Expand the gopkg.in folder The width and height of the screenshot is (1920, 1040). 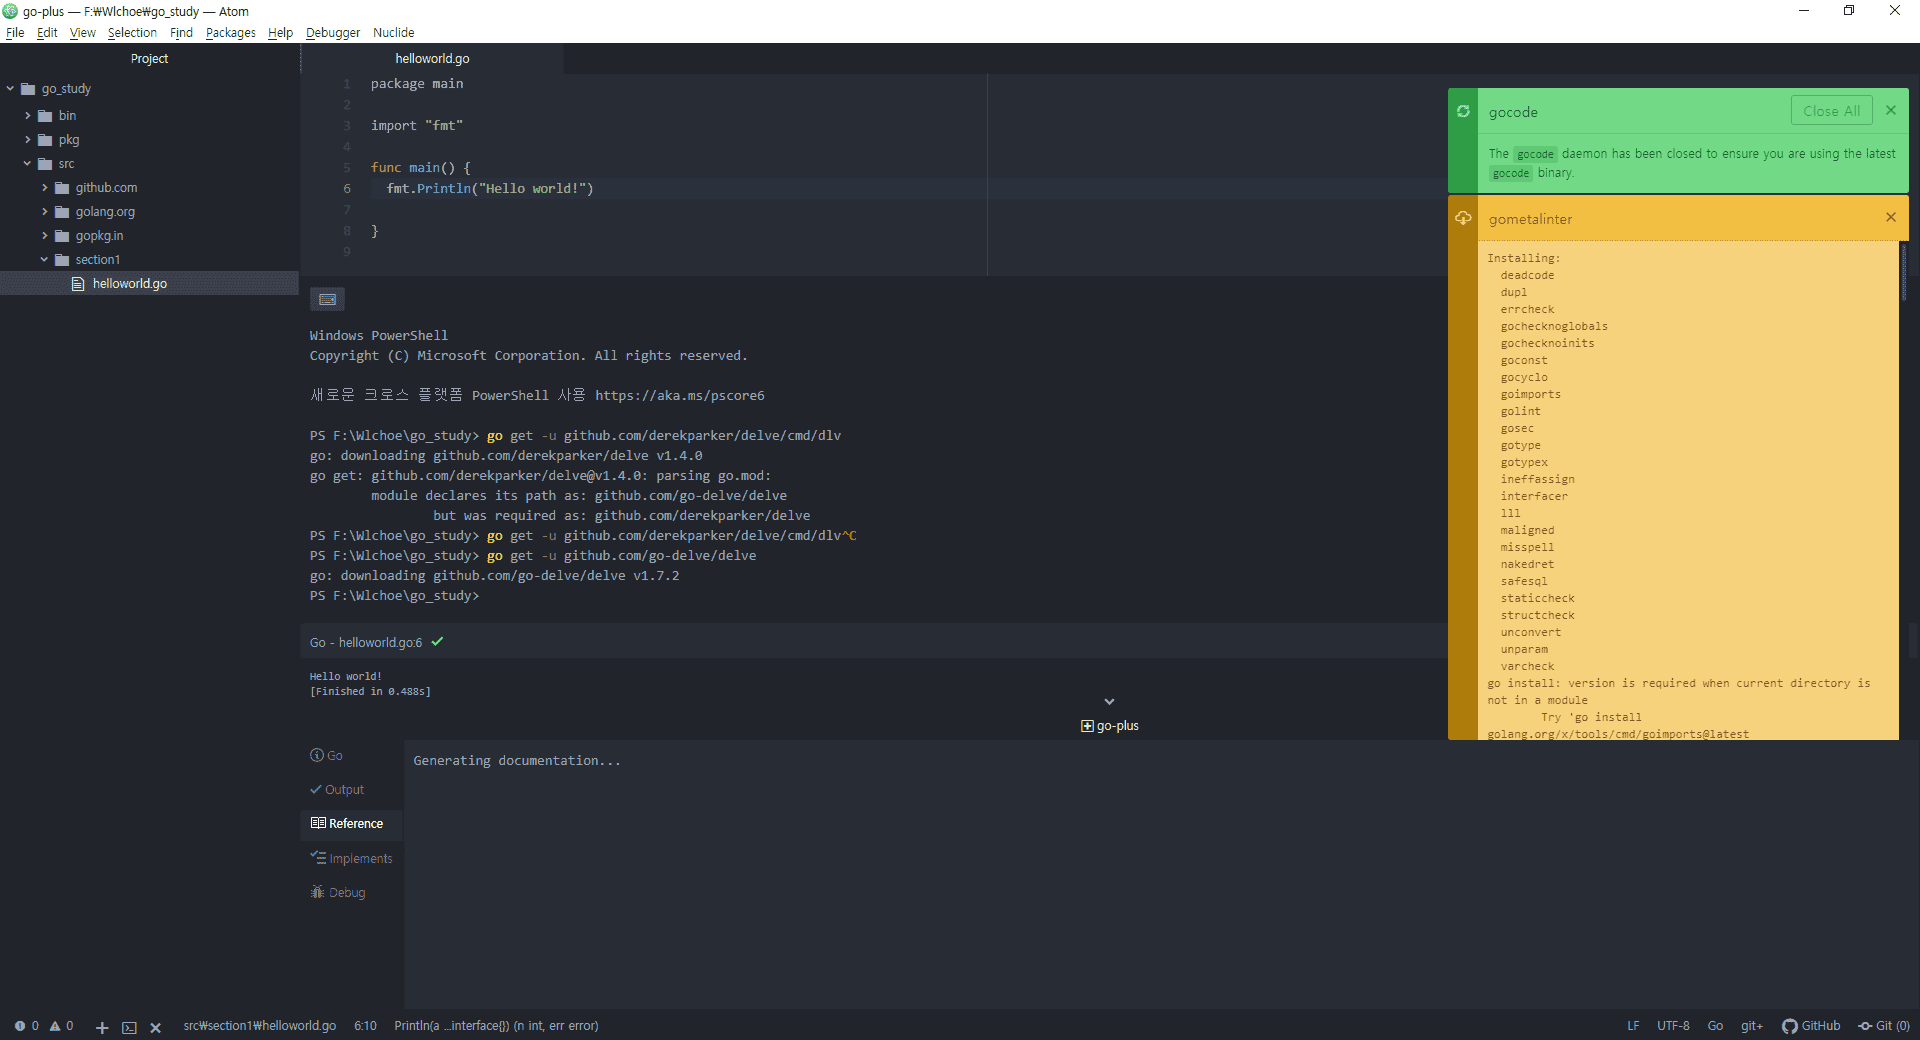tap(44, 236)
